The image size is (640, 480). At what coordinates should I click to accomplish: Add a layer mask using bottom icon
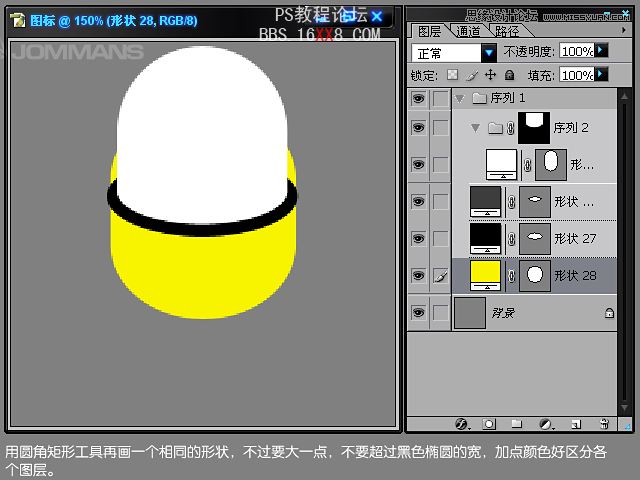(x=490, y=424)
